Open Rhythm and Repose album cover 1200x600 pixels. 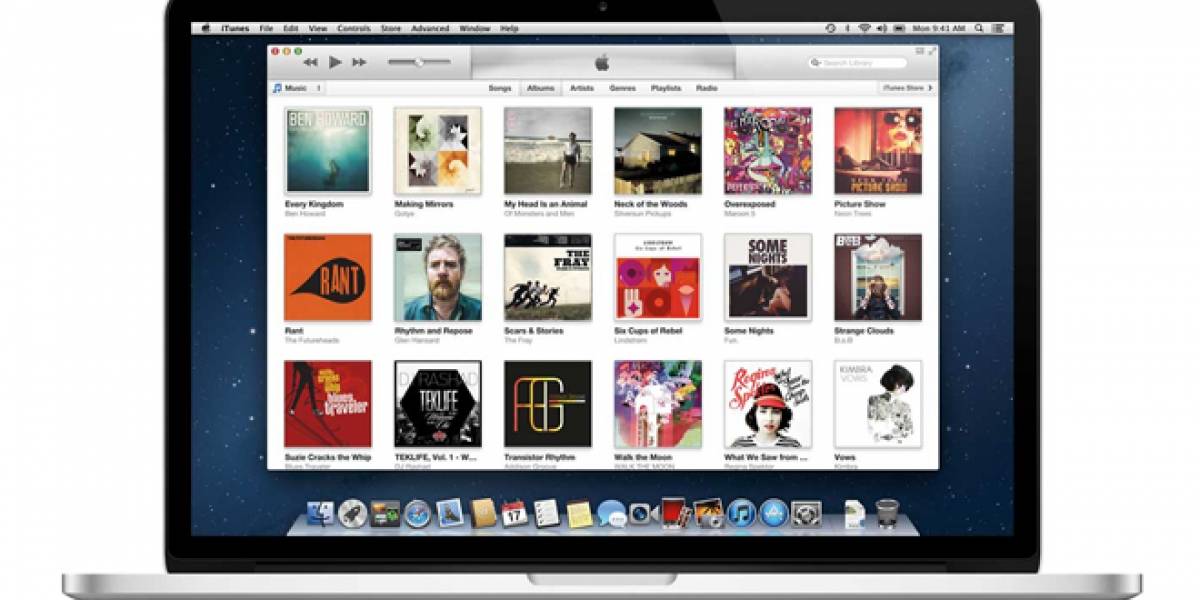coord(438,277)
